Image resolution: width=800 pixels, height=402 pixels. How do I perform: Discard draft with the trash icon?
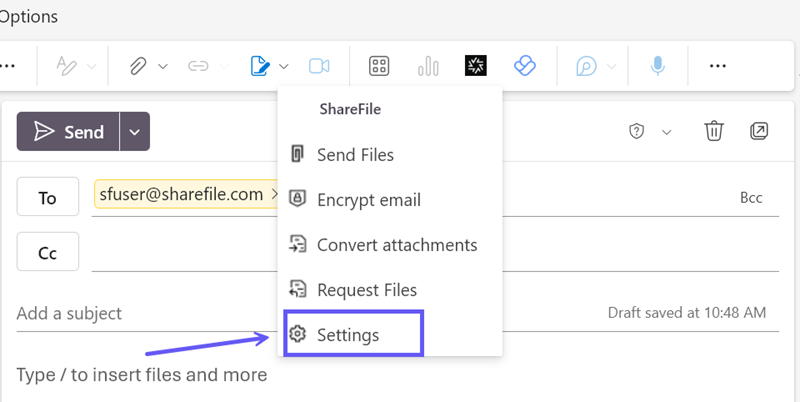coord(714,131)
